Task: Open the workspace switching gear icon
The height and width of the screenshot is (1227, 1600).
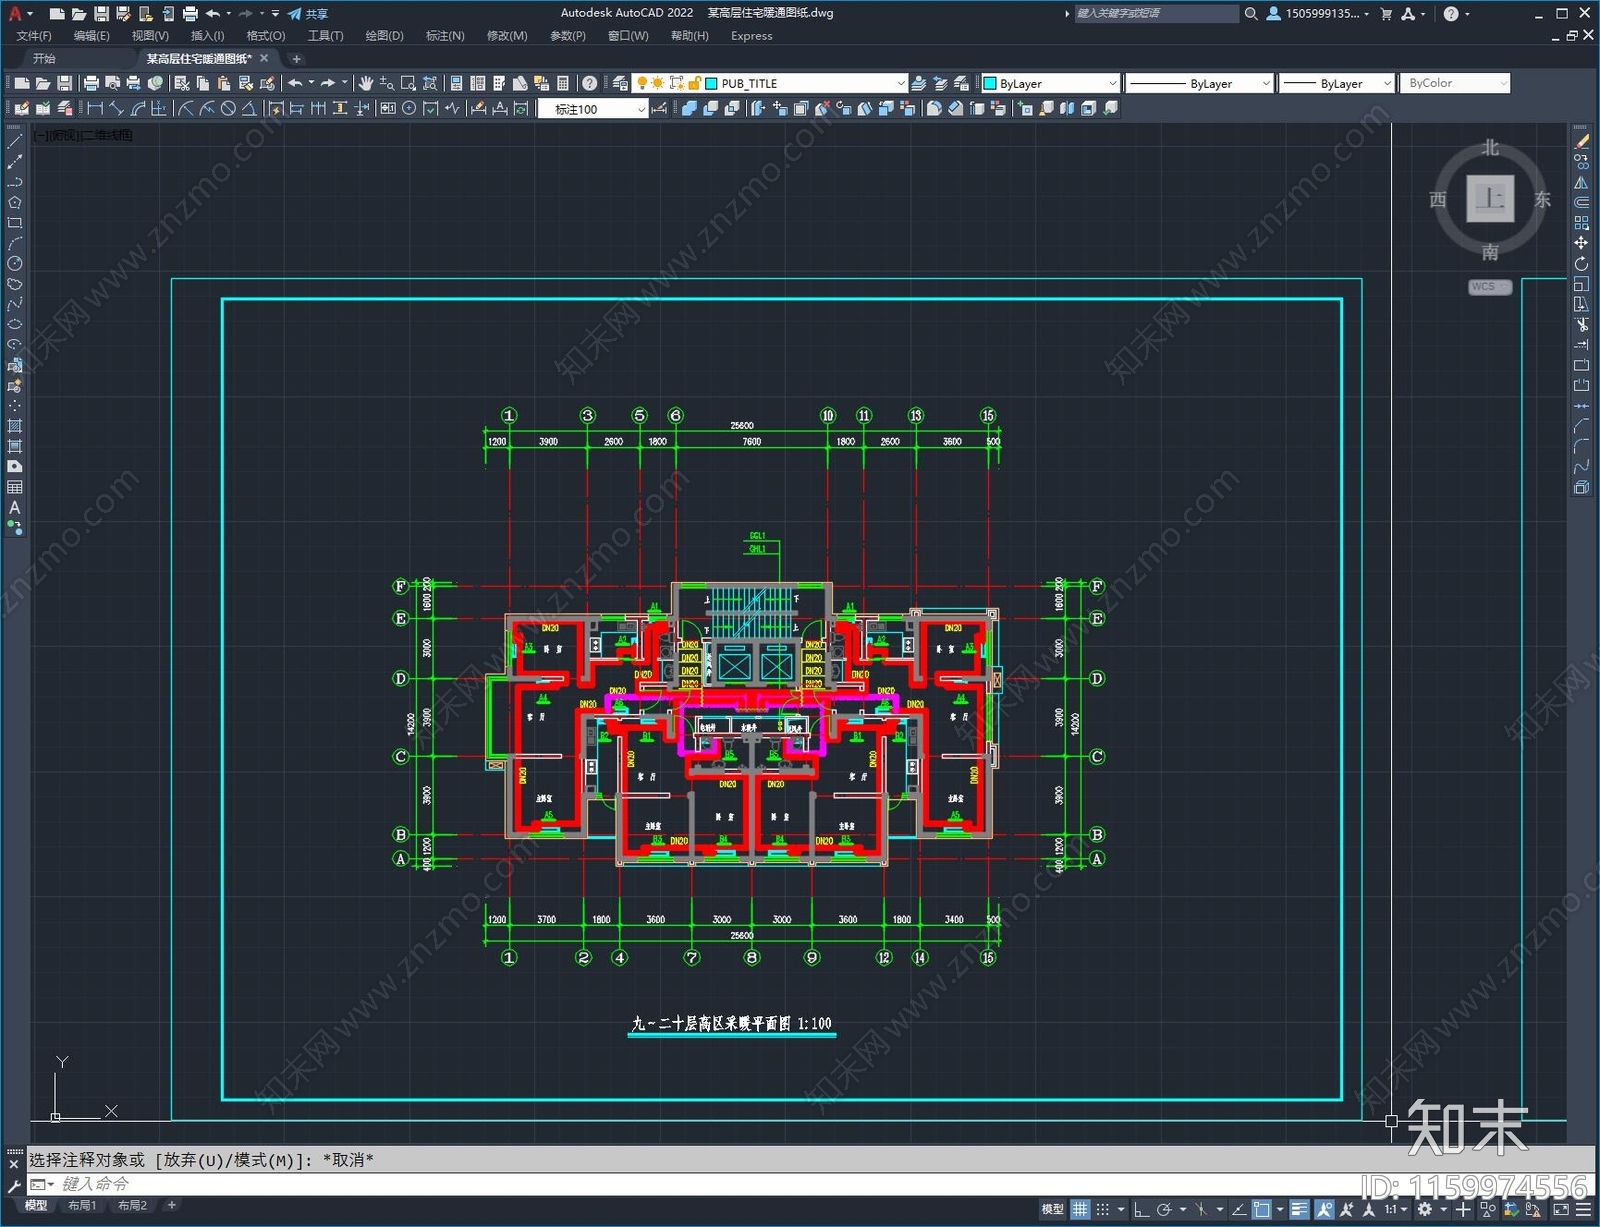Action: [1424, 1209]
